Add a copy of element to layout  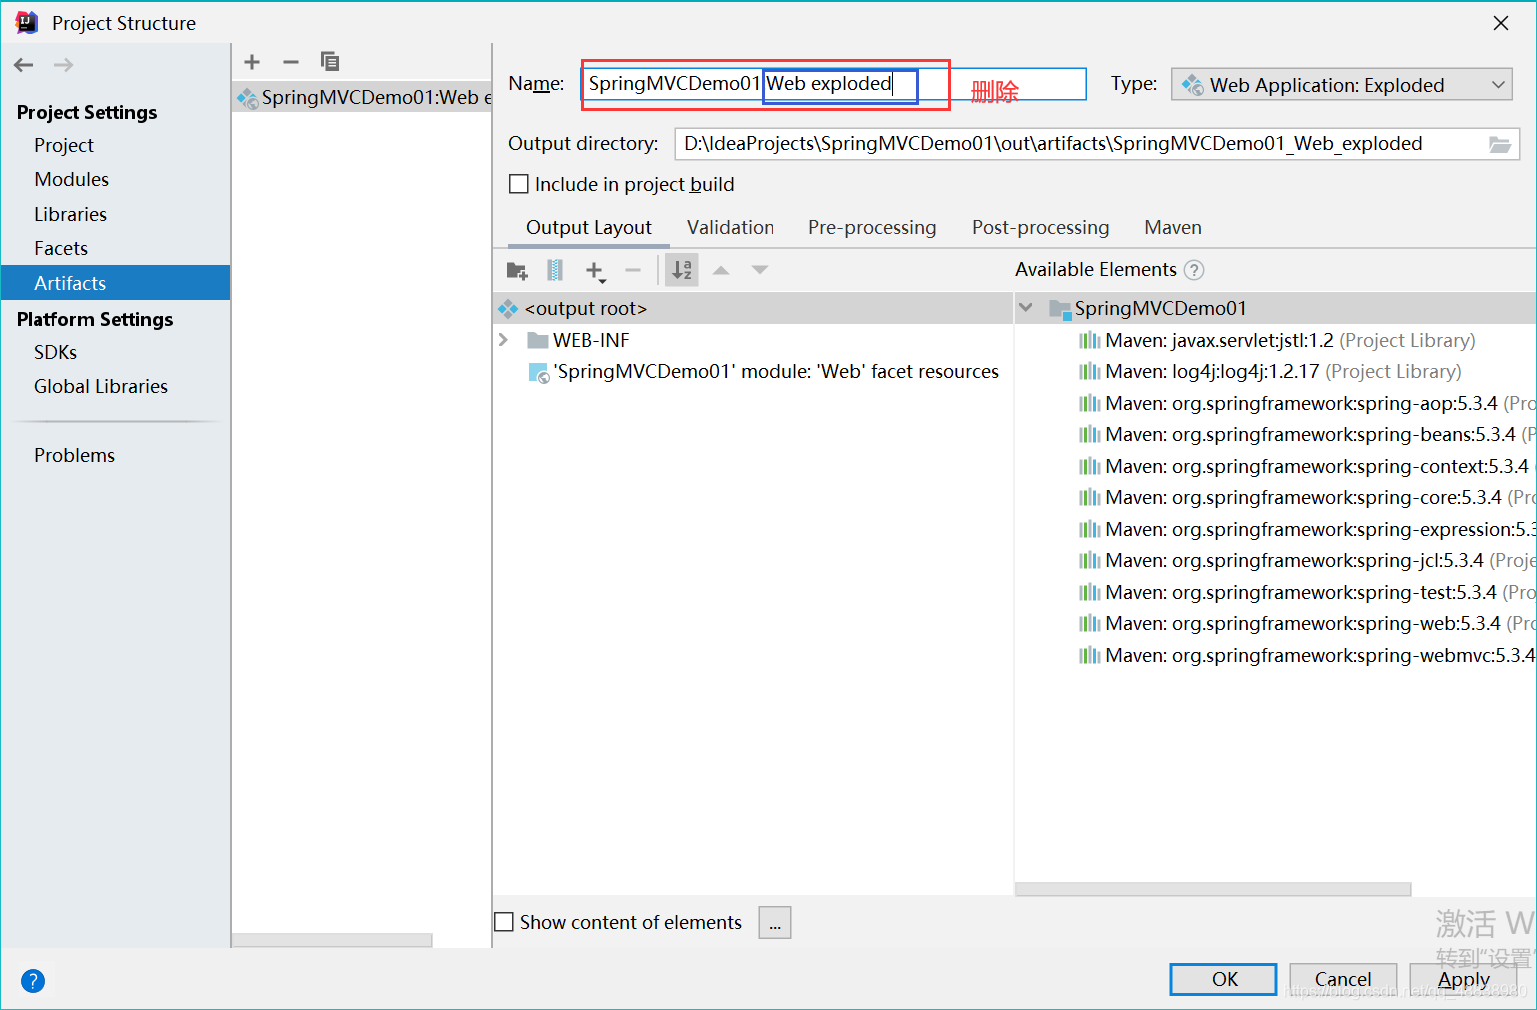(595, 271)
